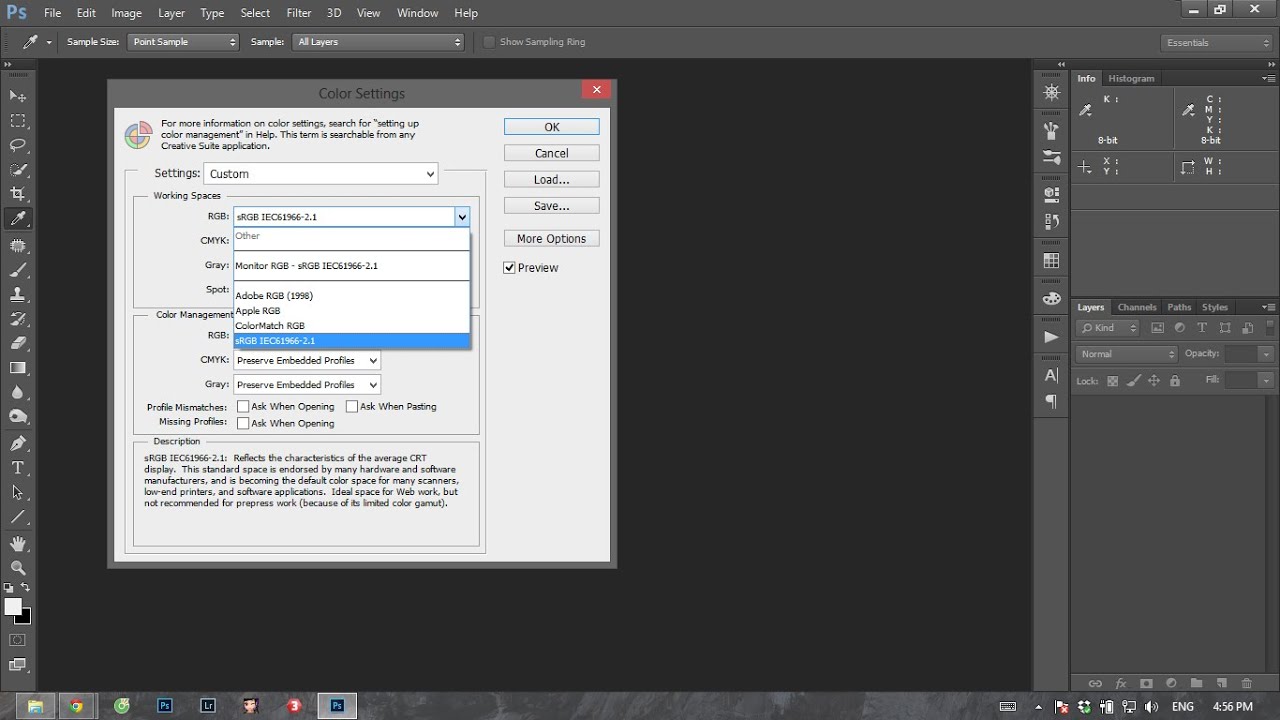Select the Spot Healing Brush tool
Image resolution: width=1280 pixels, height=720 pixels.
18,245
